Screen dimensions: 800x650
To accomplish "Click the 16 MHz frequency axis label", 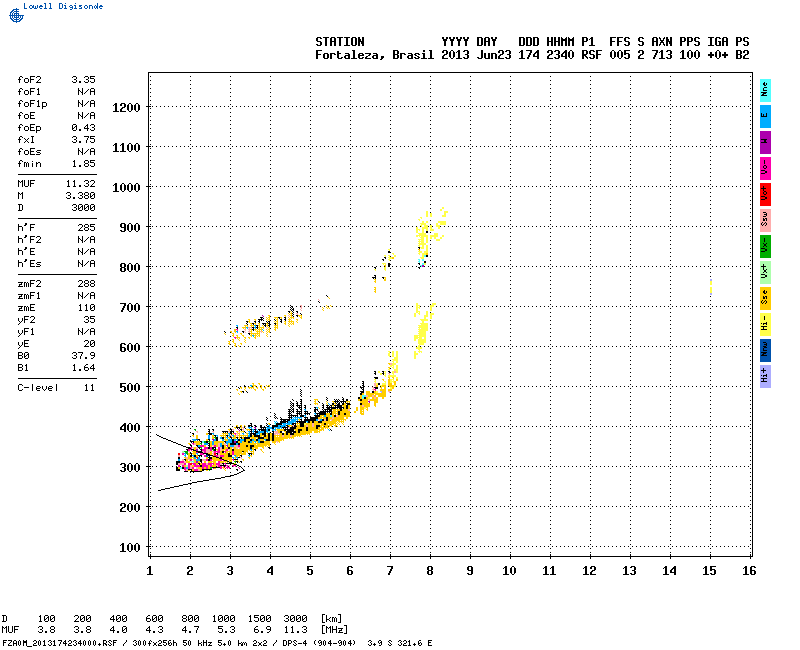I will (749, 571).
